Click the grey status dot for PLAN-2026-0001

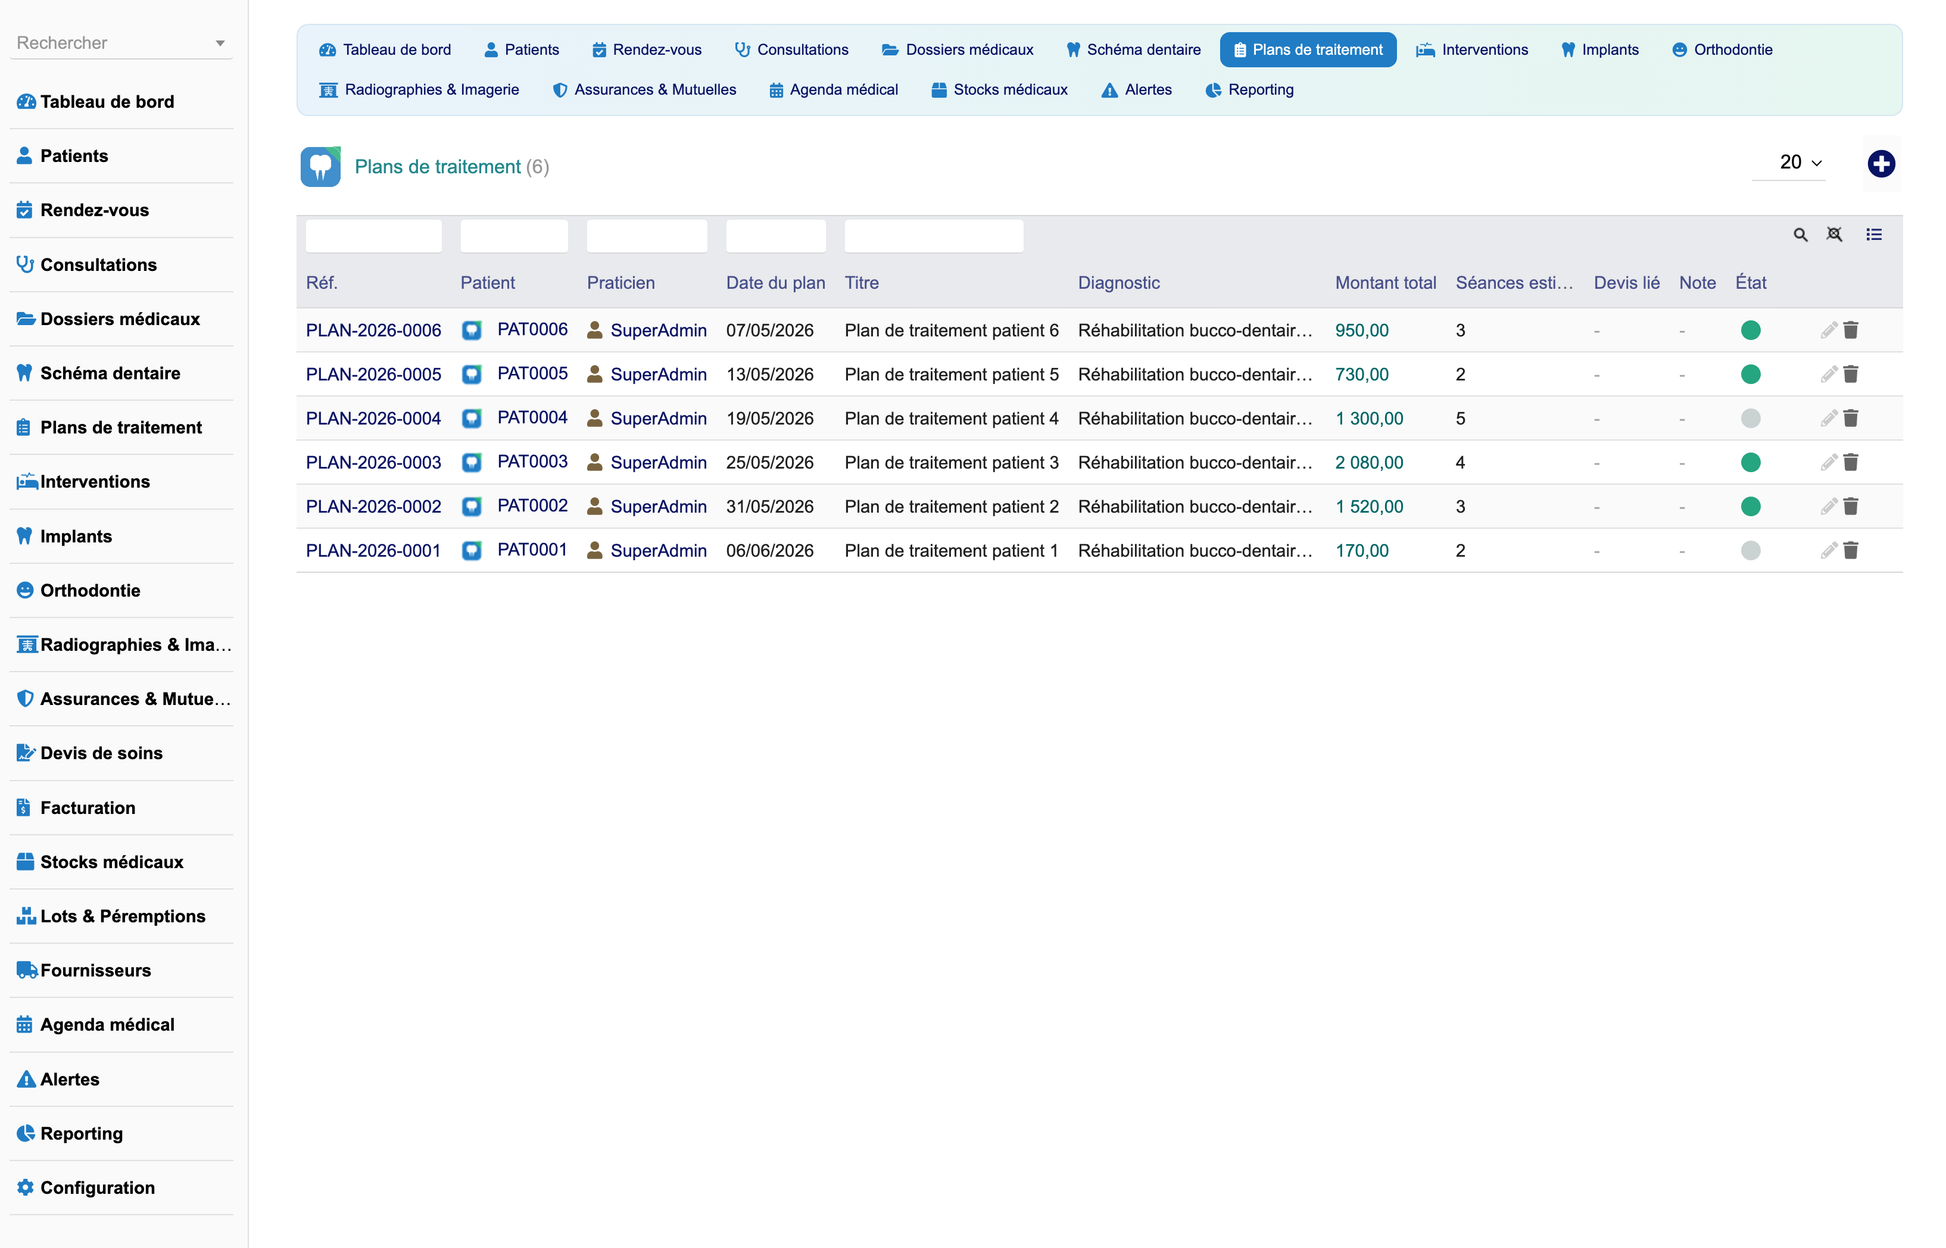[x=1750, y=550]
